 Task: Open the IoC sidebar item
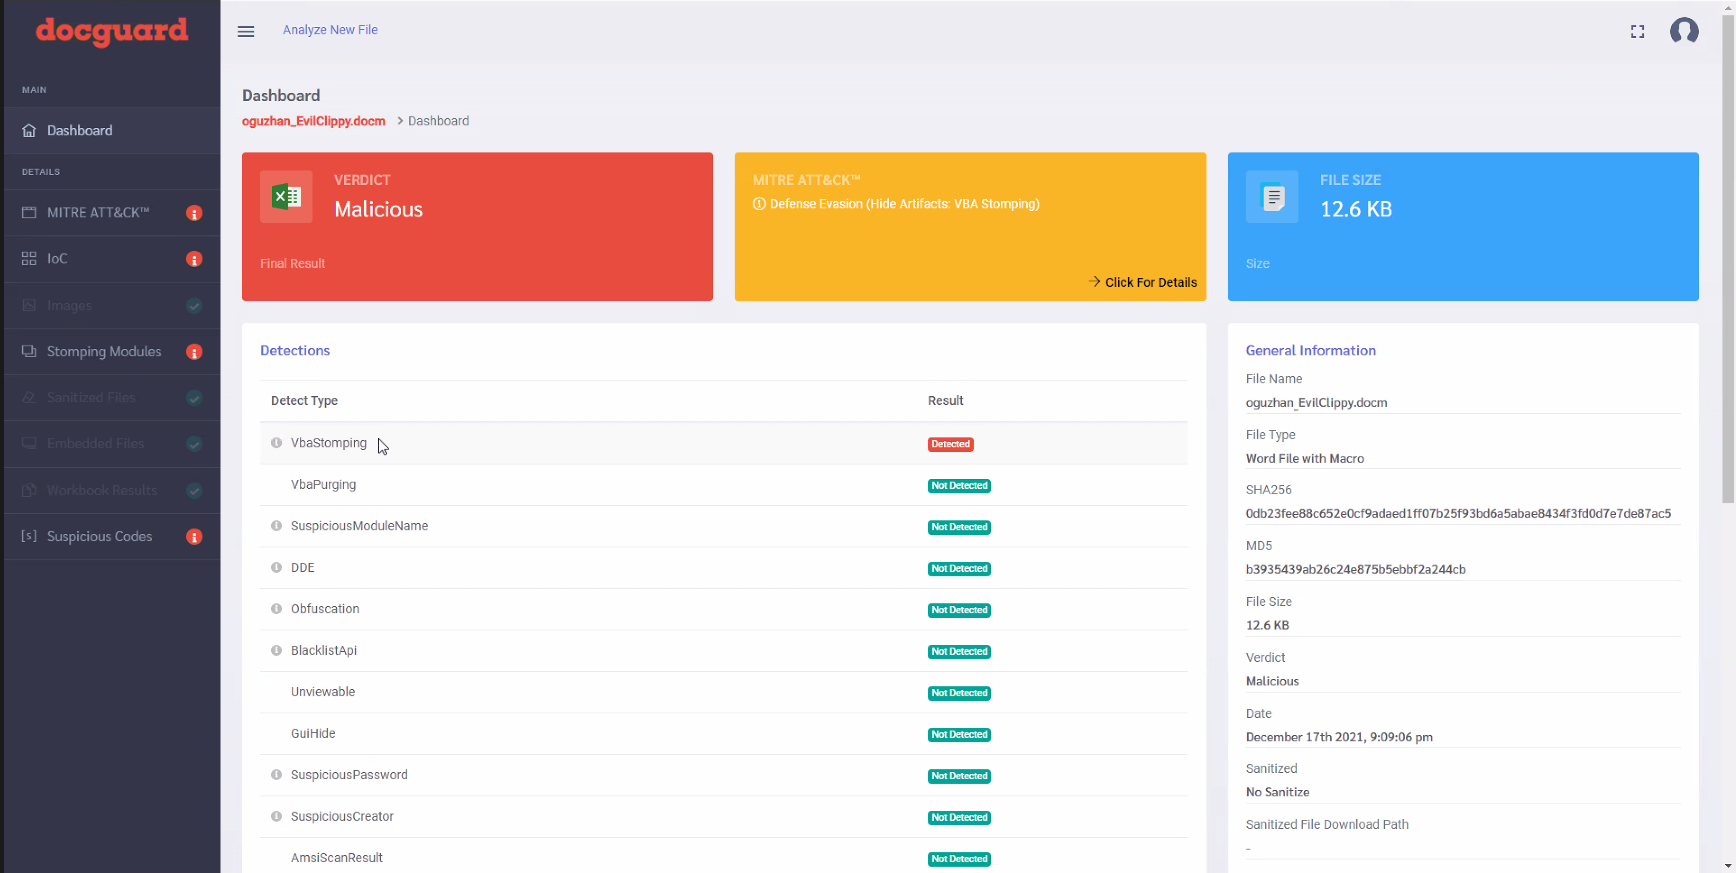pos(57,259)
